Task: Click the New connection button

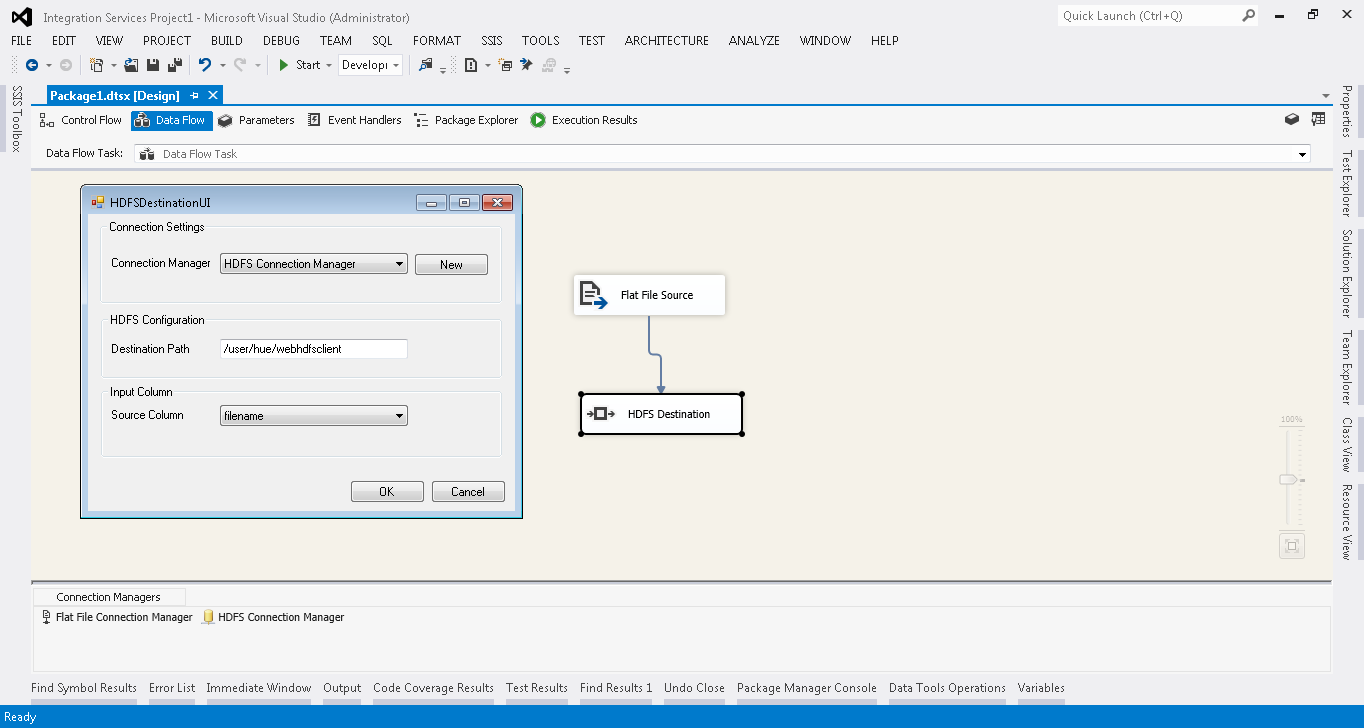Action: click(451, 265)
